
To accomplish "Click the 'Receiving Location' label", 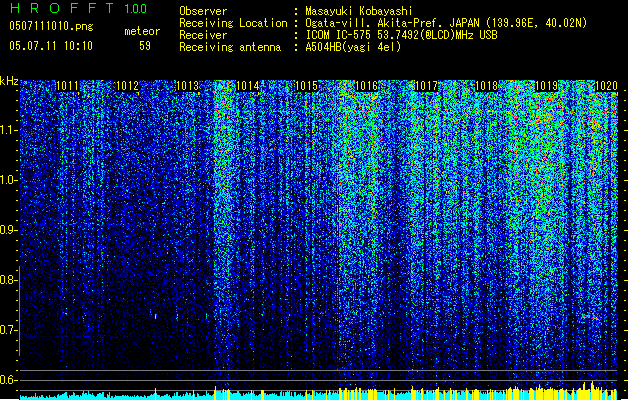I will tap(233, 23).
